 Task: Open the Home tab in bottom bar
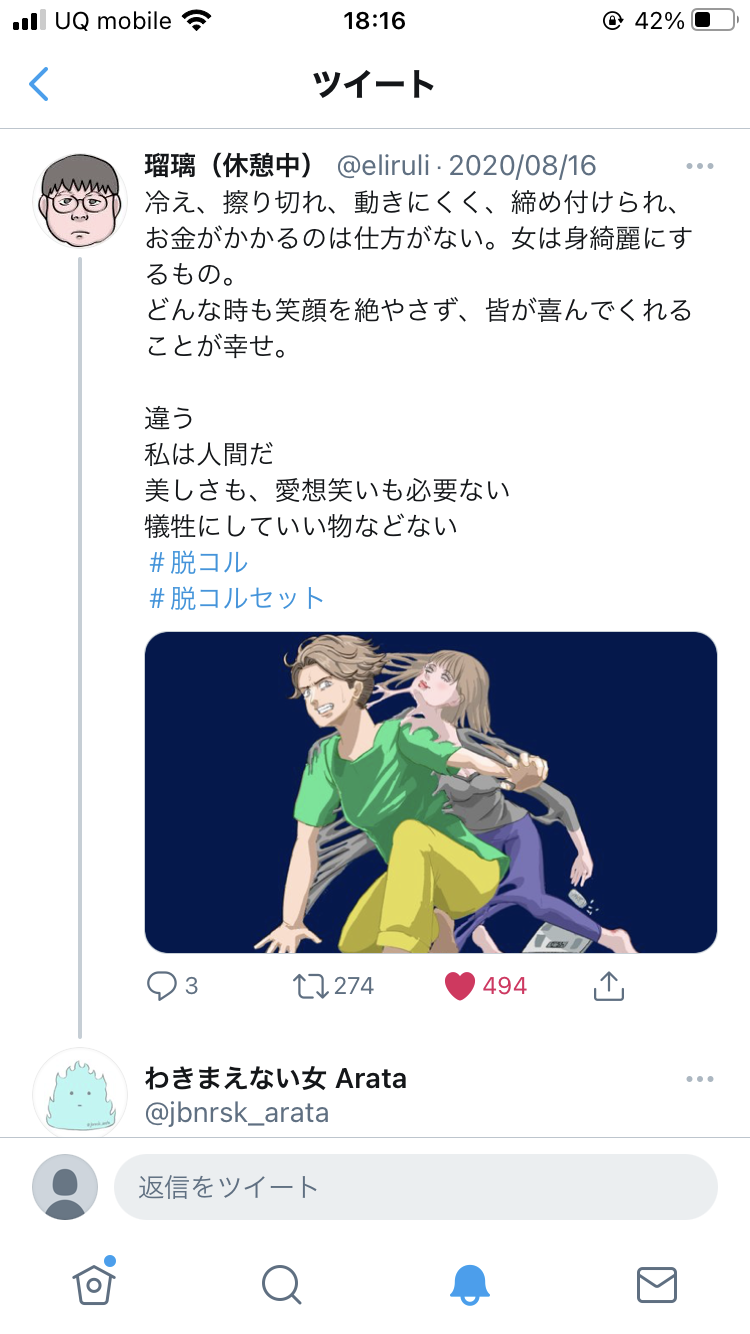94,1284
